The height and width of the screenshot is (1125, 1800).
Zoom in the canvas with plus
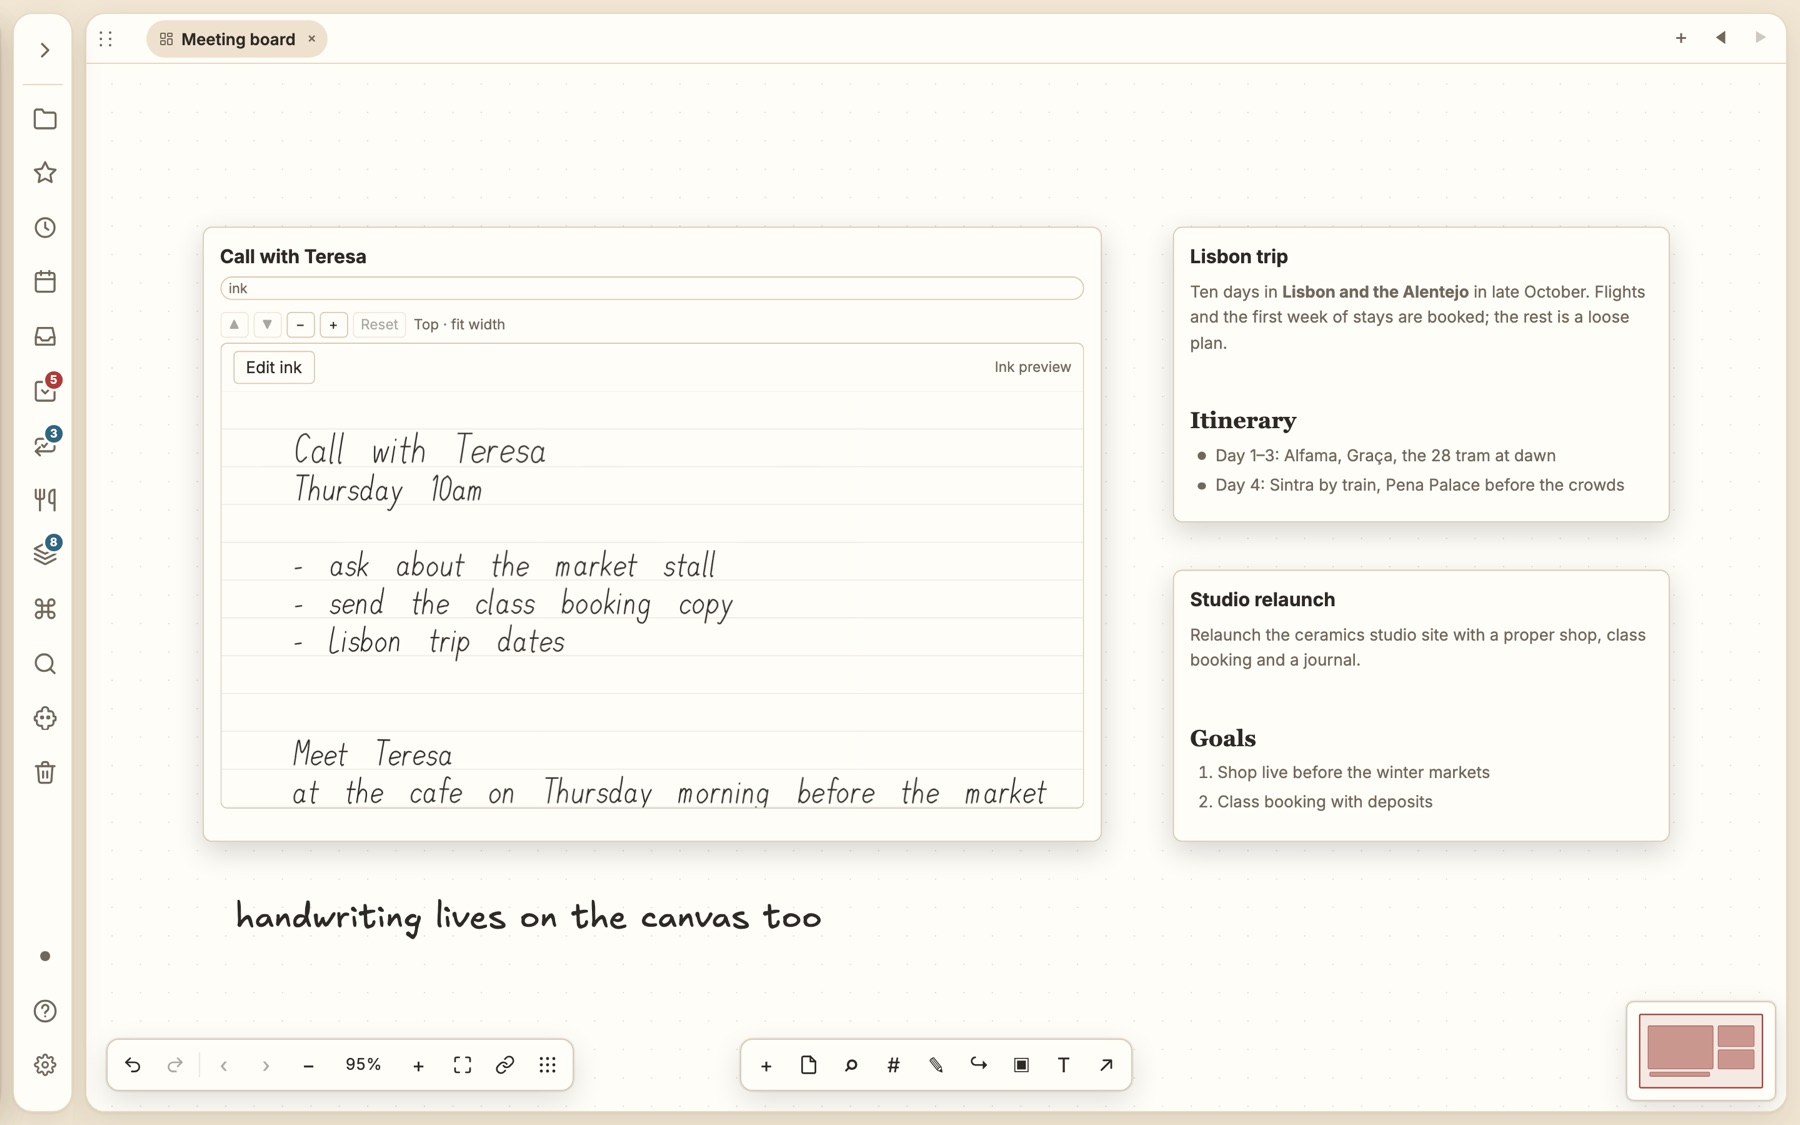[418, 1066]
